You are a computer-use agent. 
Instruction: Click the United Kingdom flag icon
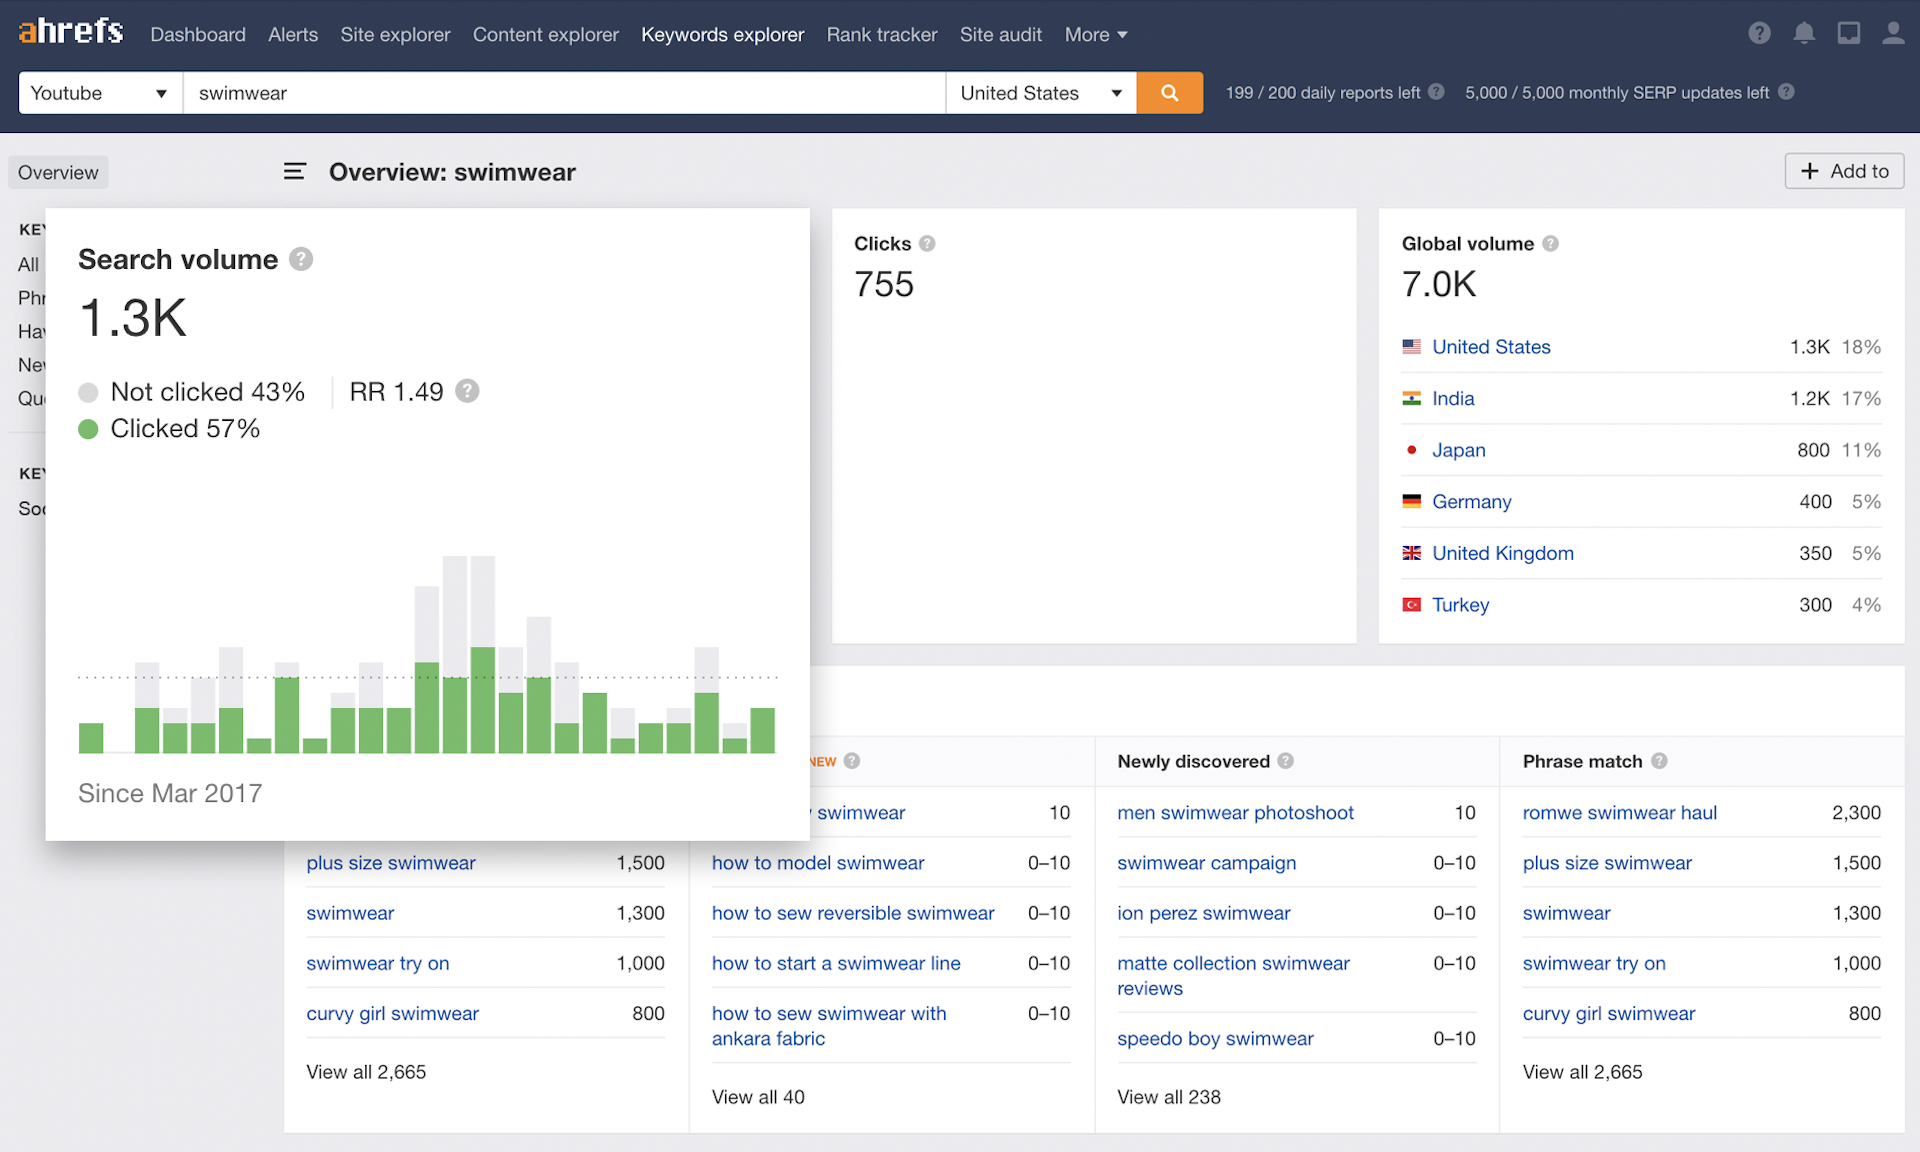click(1411, 553)
